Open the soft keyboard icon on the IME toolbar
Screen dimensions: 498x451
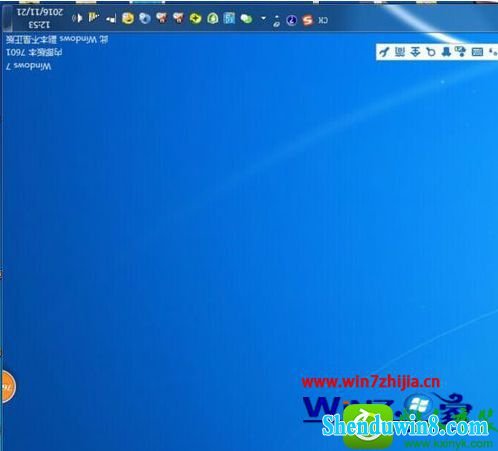[477, 52]
